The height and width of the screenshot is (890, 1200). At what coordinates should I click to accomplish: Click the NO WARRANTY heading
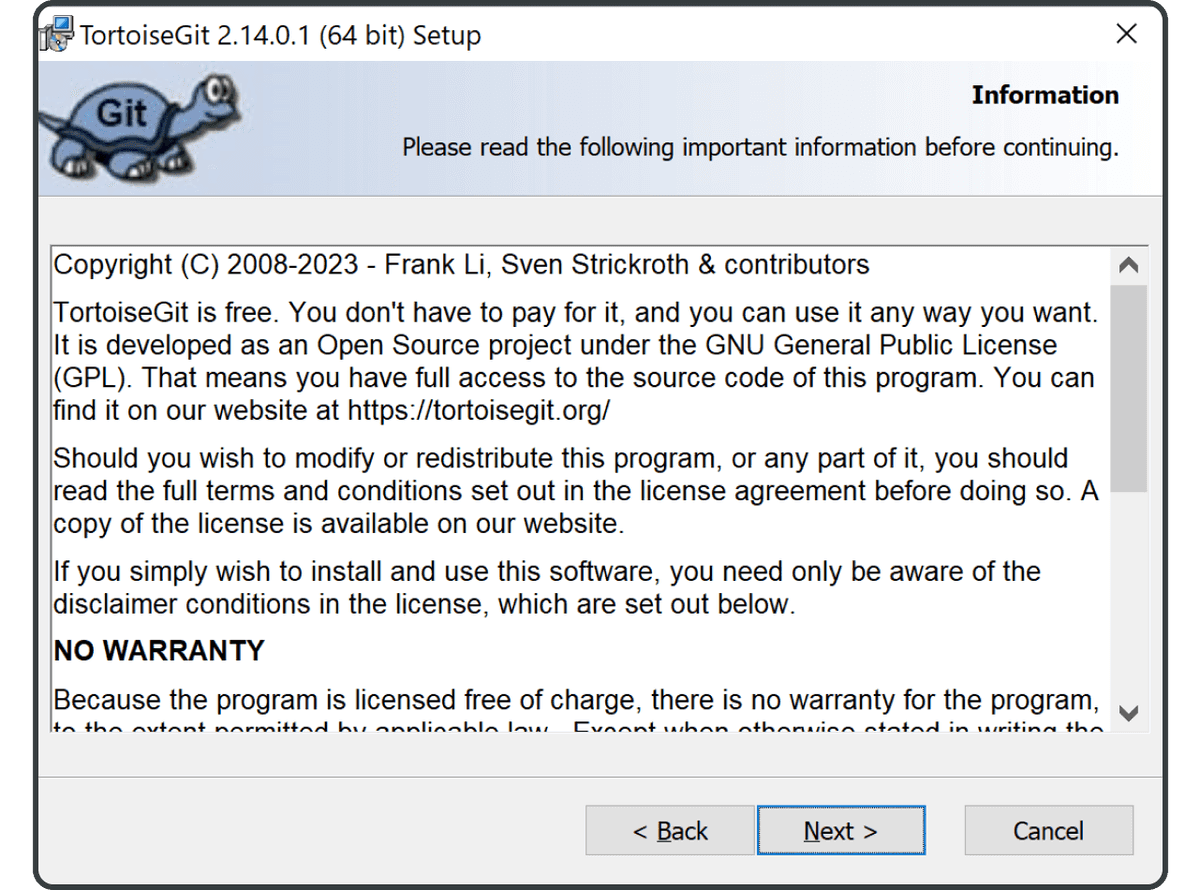pos(159,651)
